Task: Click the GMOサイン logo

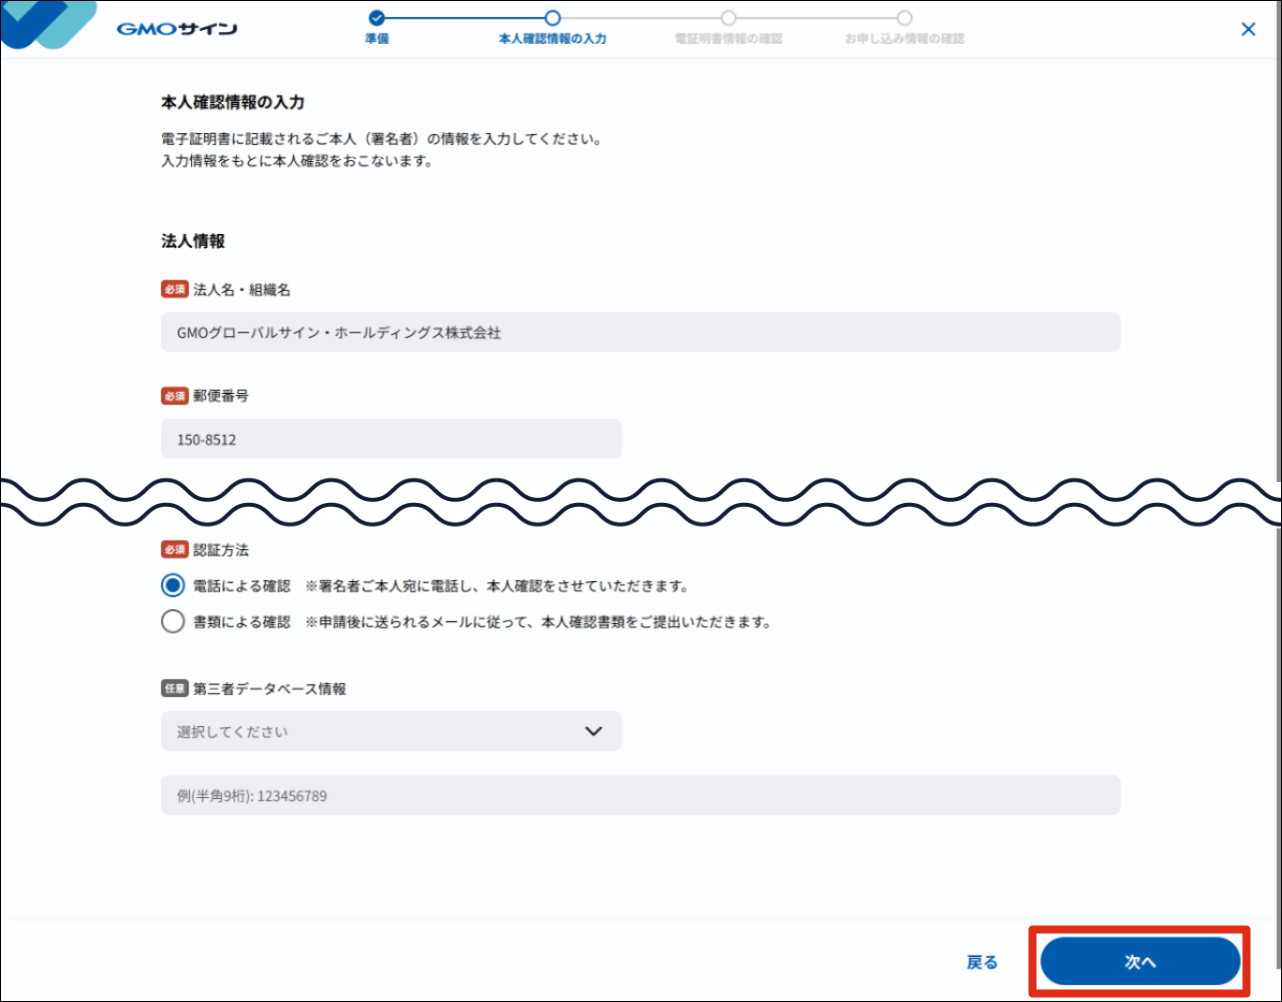Action: (x=176, y=28)
